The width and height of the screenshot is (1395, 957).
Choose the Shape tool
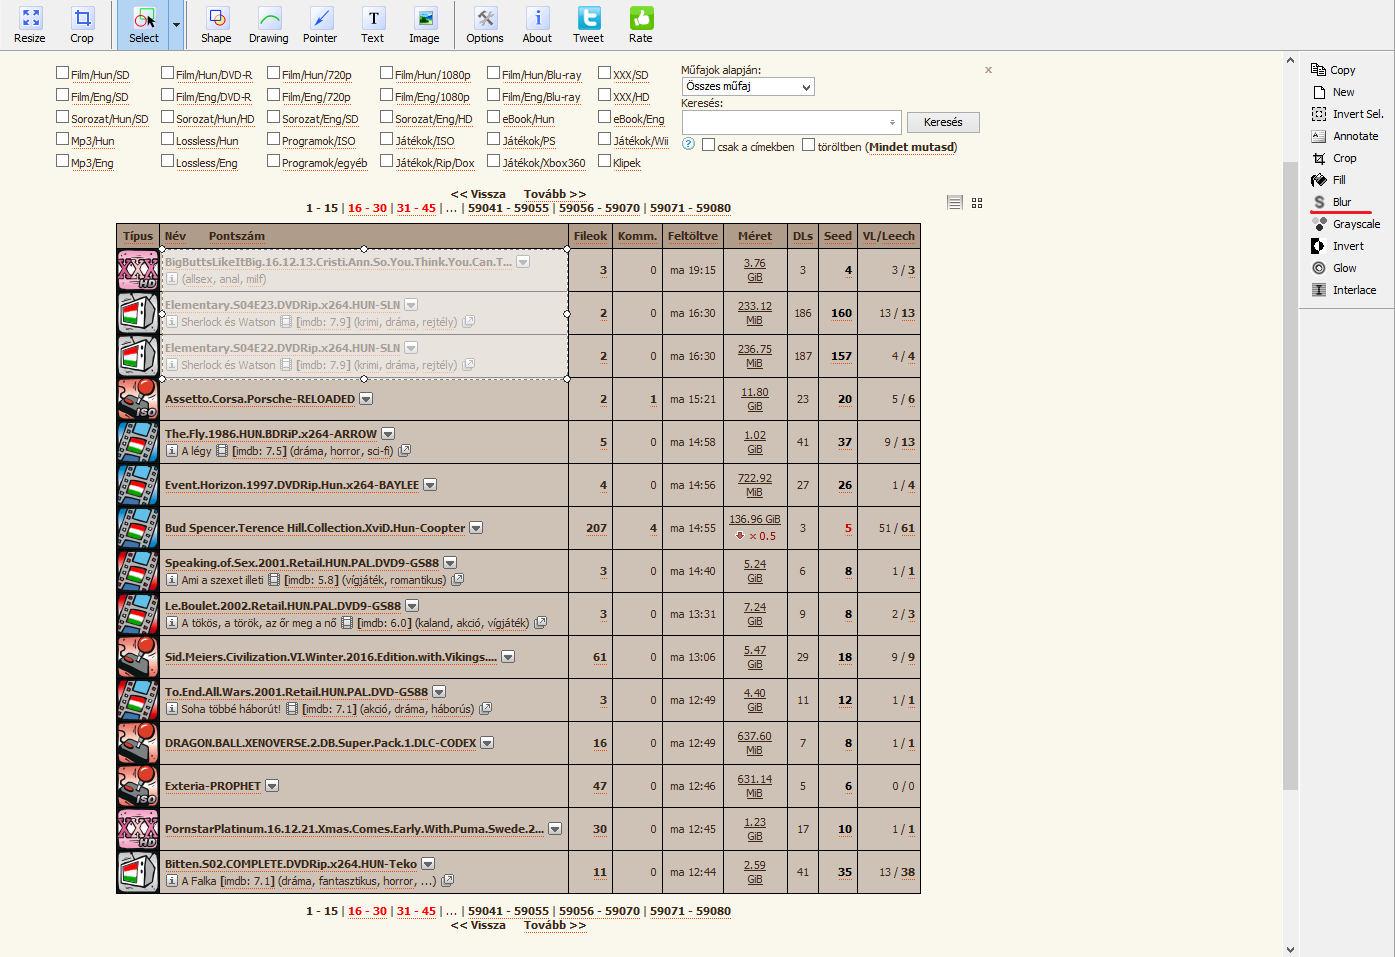click(x=216, y=25)
